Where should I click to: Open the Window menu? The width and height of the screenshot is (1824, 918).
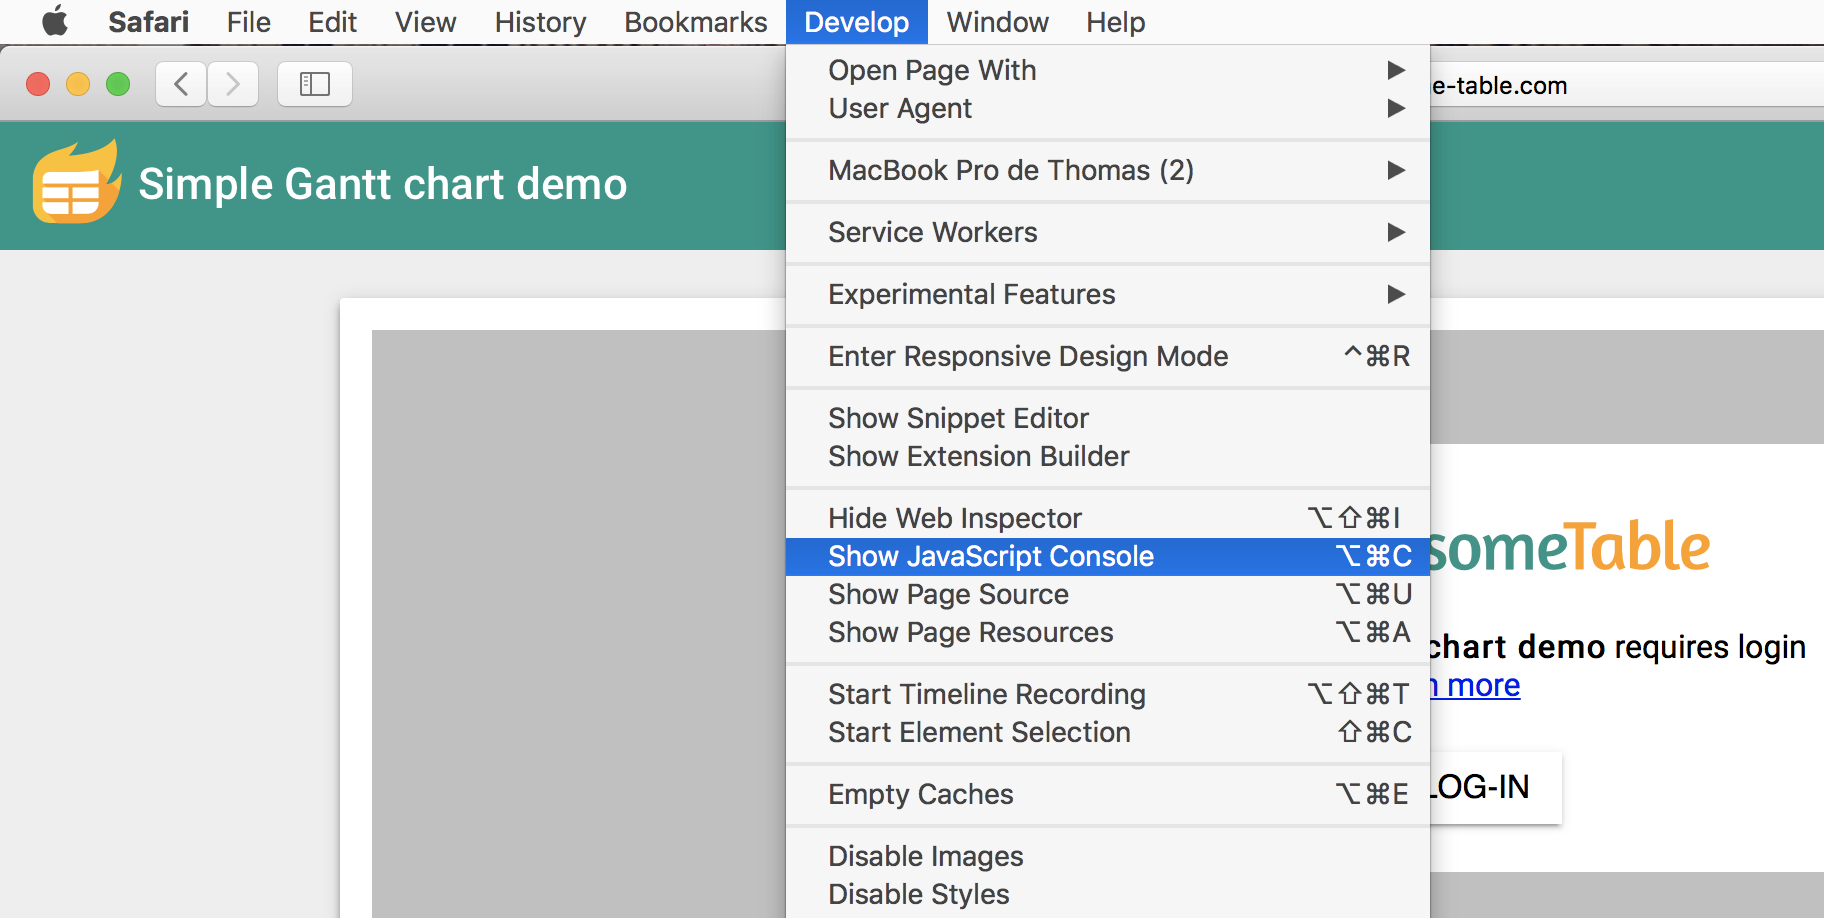(x=997, y=22)
